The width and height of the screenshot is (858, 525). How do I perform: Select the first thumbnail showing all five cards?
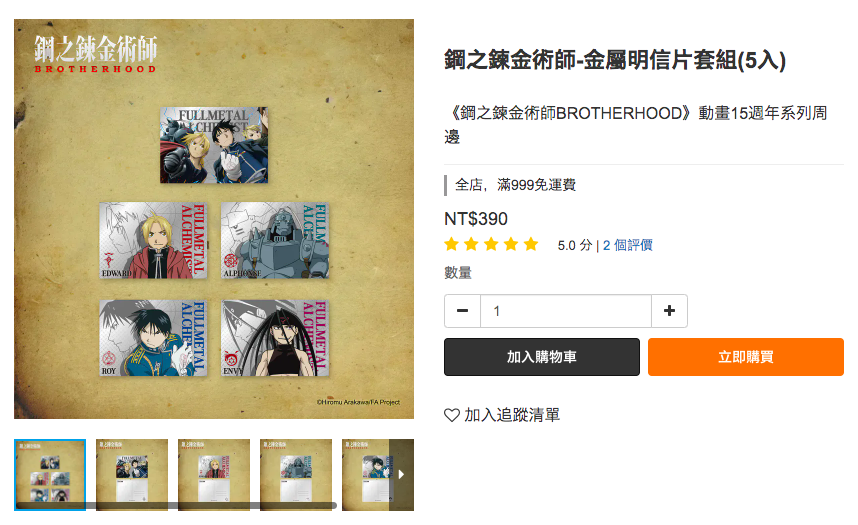tap(50, 475)
